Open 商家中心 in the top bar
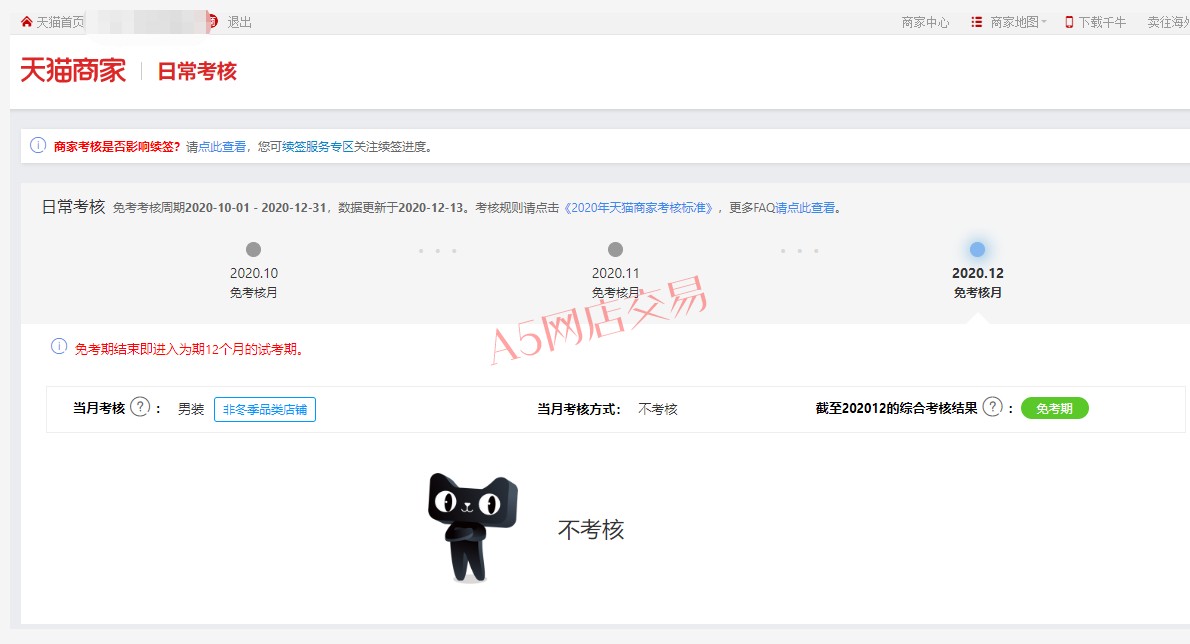Viewport: 1190px width, 644px height. pos(925,22)
